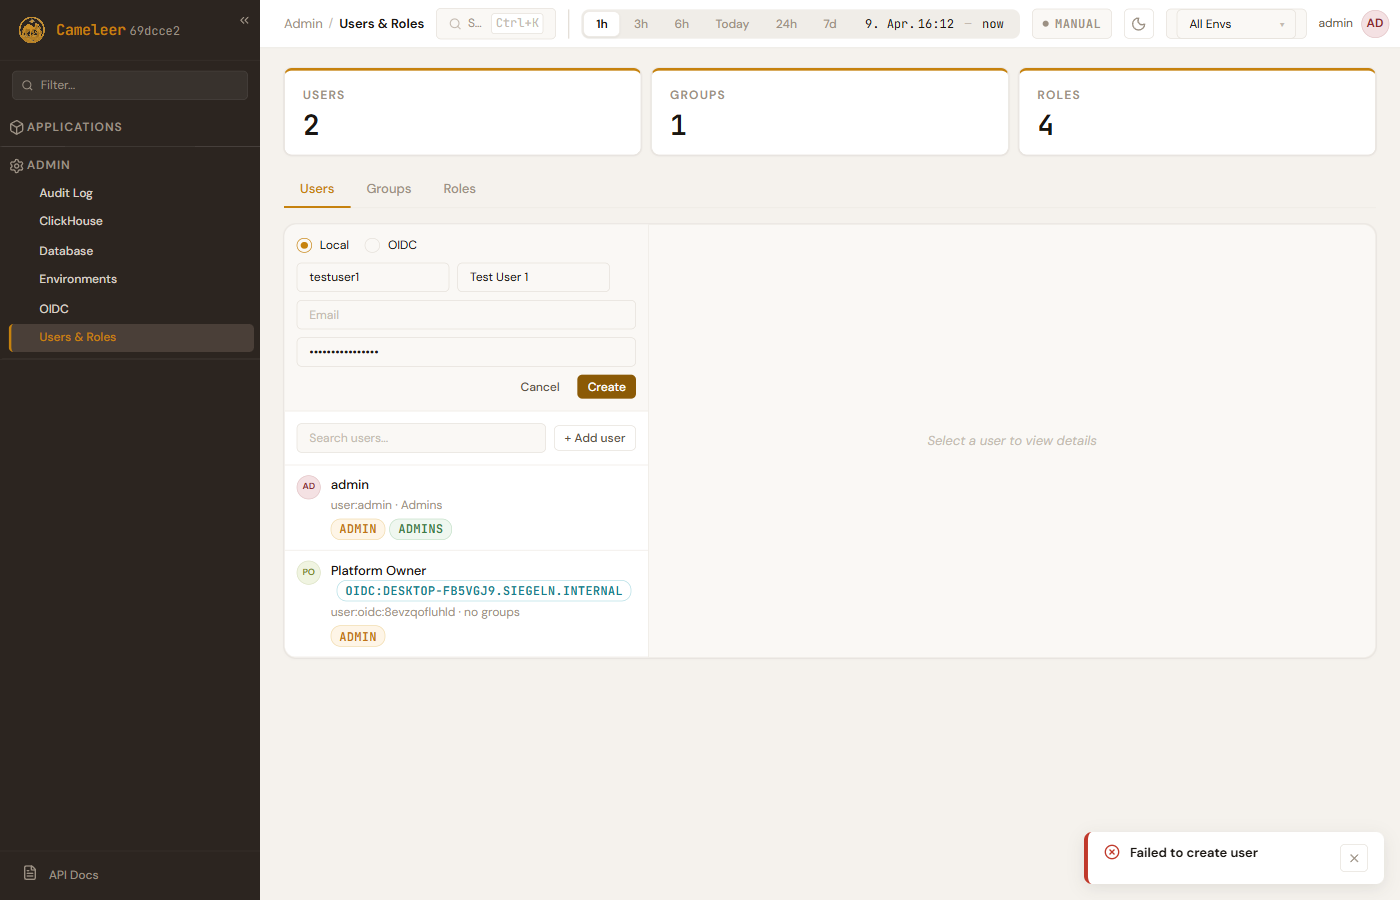Switch to the Groups tab
The width and height of the screenshot is (1400, 900).
[x=388, y=189]
